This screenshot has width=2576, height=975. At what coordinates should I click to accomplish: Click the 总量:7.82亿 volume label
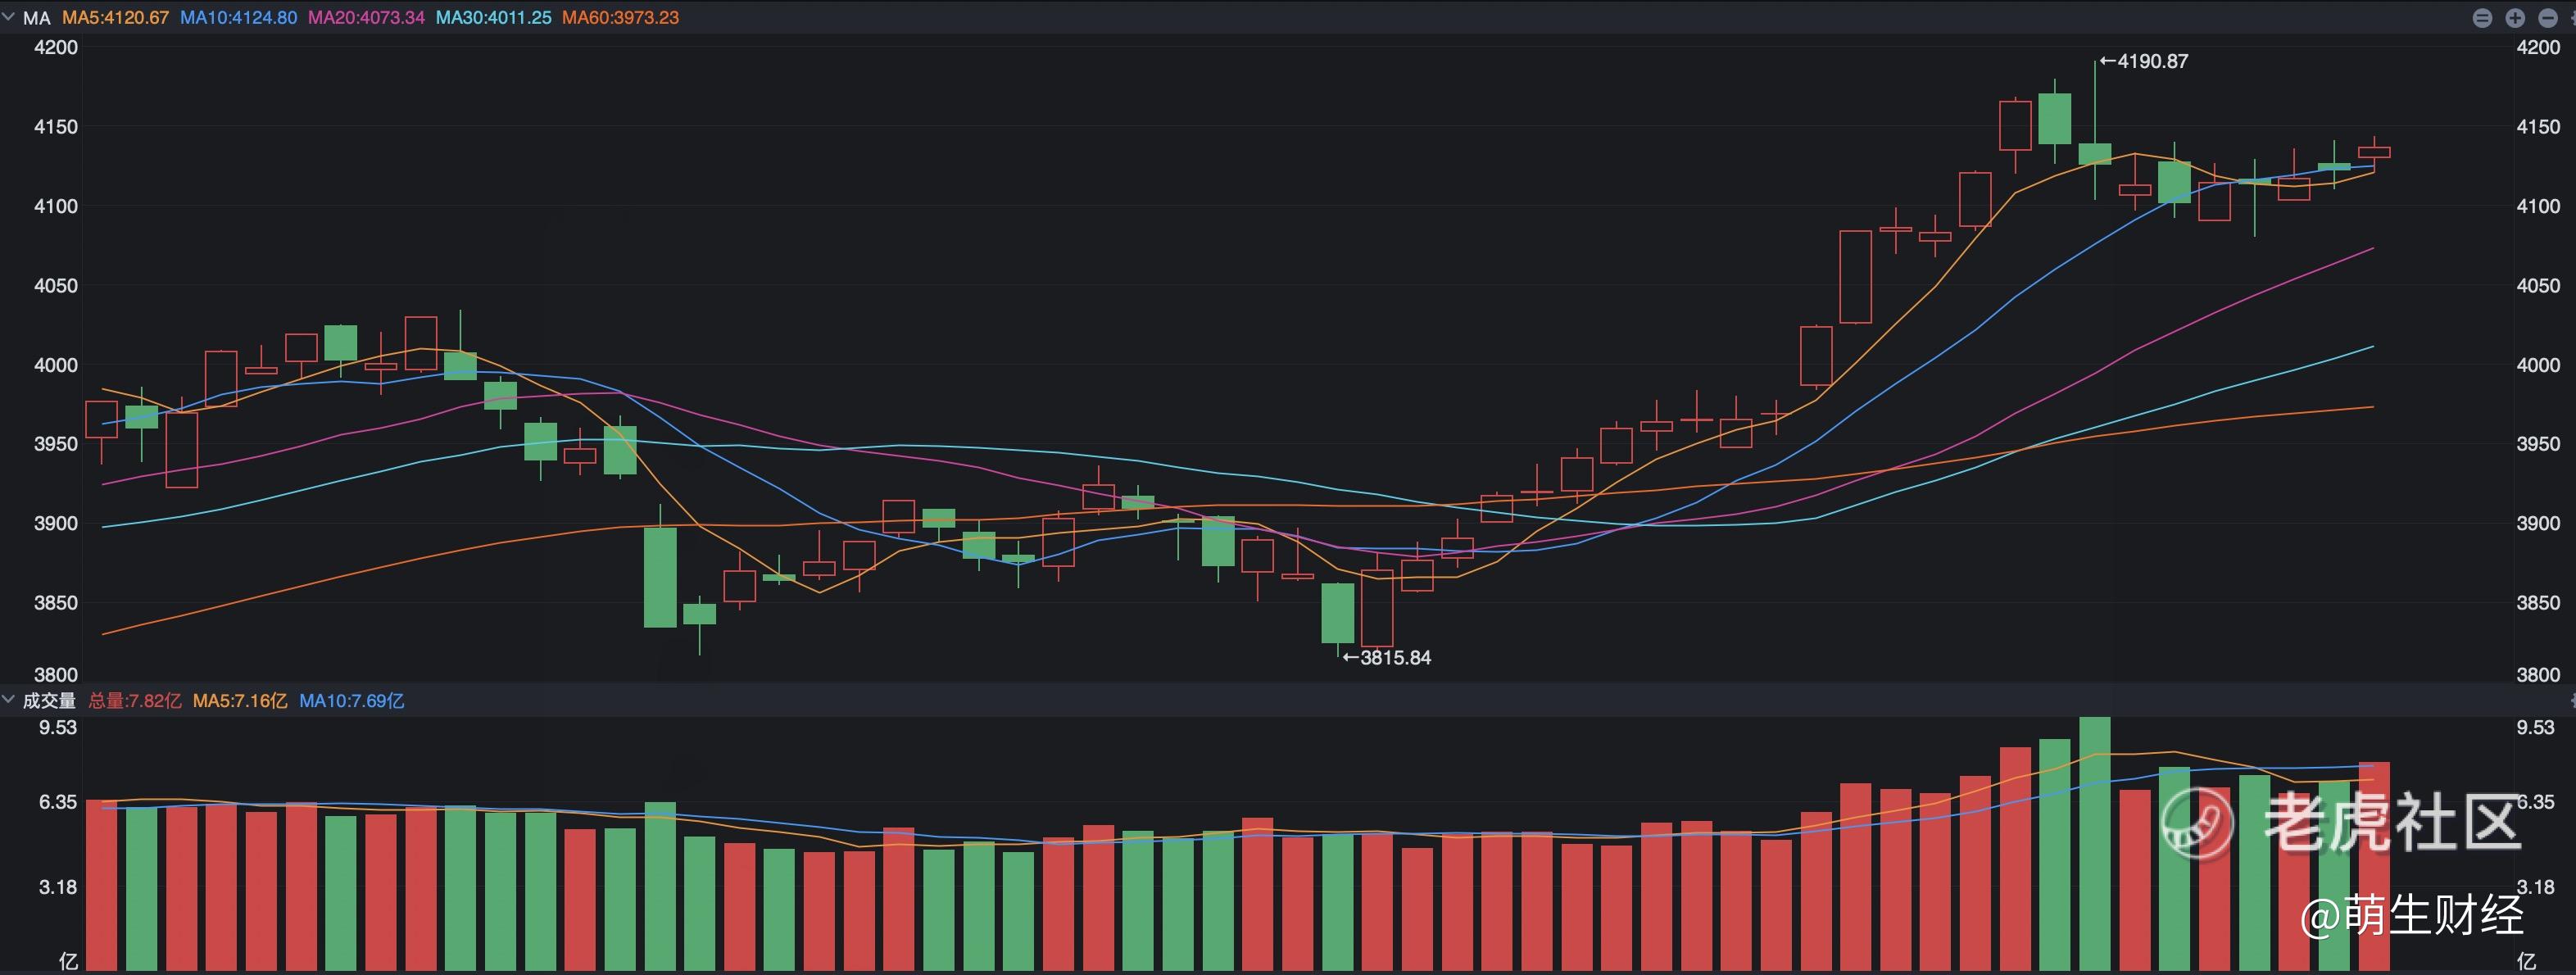pyautogui.click(x=135, y=701)
